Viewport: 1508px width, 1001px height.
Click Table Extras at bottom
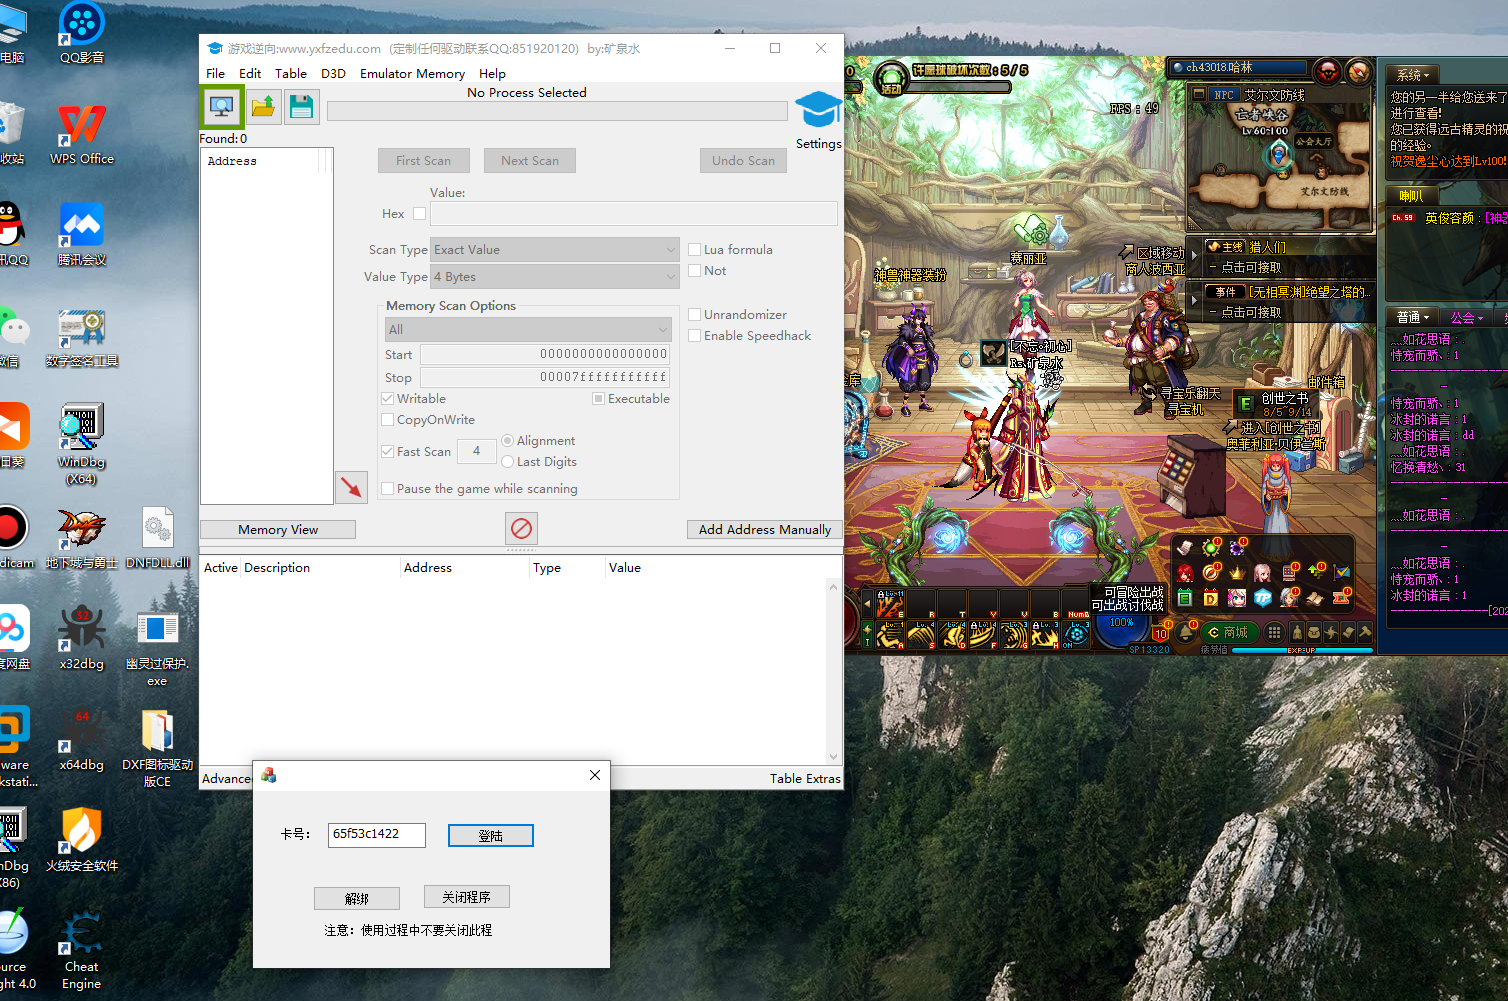(x=805, y=779)
